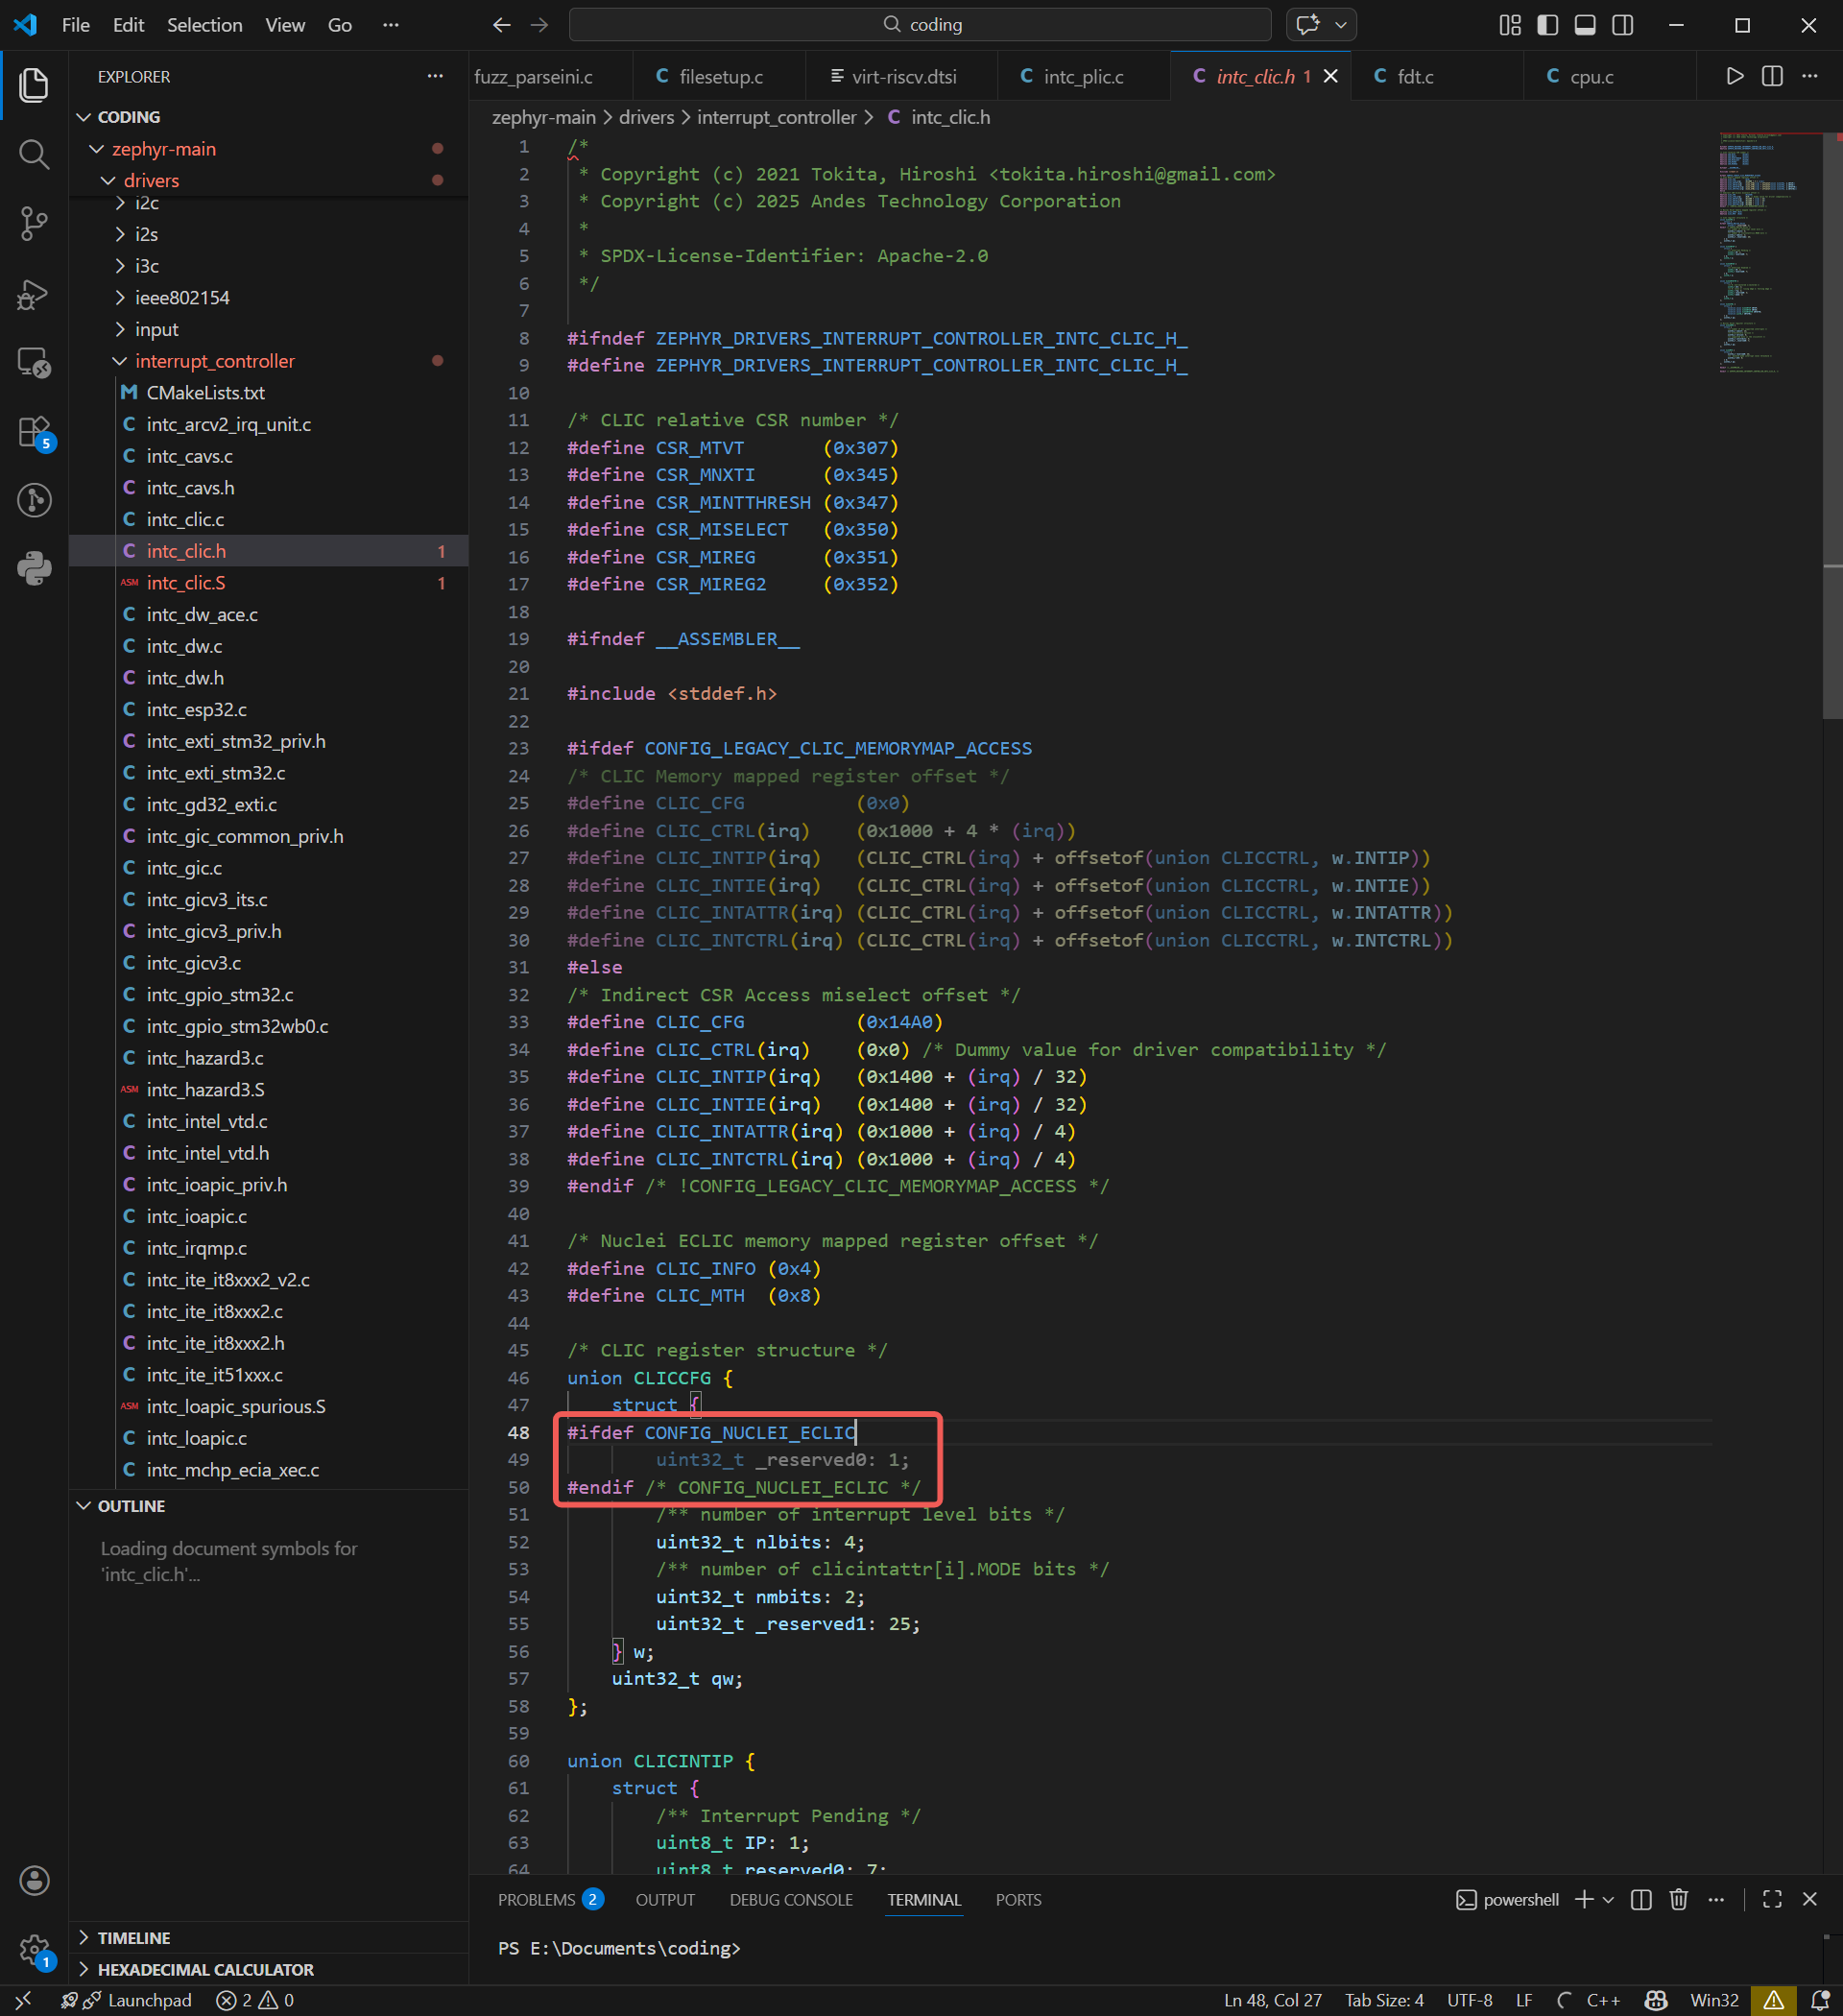Screen dimensions: 1843x2016
Task: Toggle the secondary sidebar layout button
Action: click(x=1623, y=25)
